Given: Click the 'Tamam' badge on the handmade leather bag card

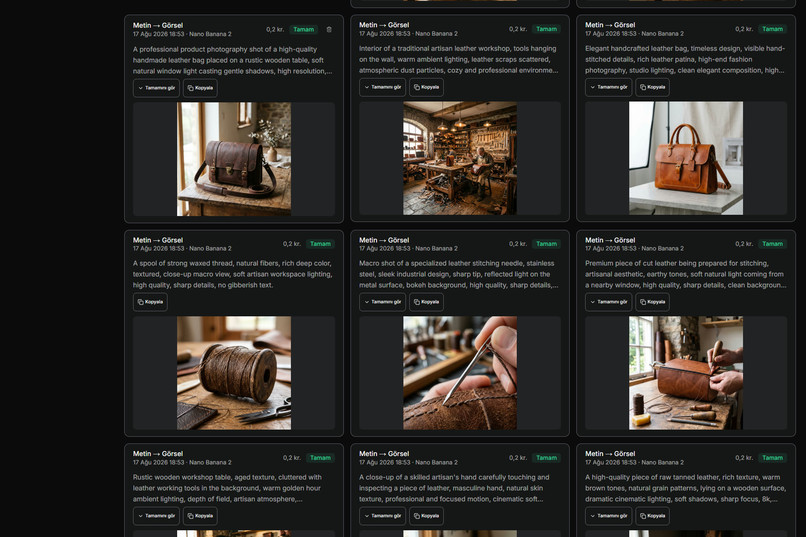Looking at the screenshot, I should tap(303, 29).
